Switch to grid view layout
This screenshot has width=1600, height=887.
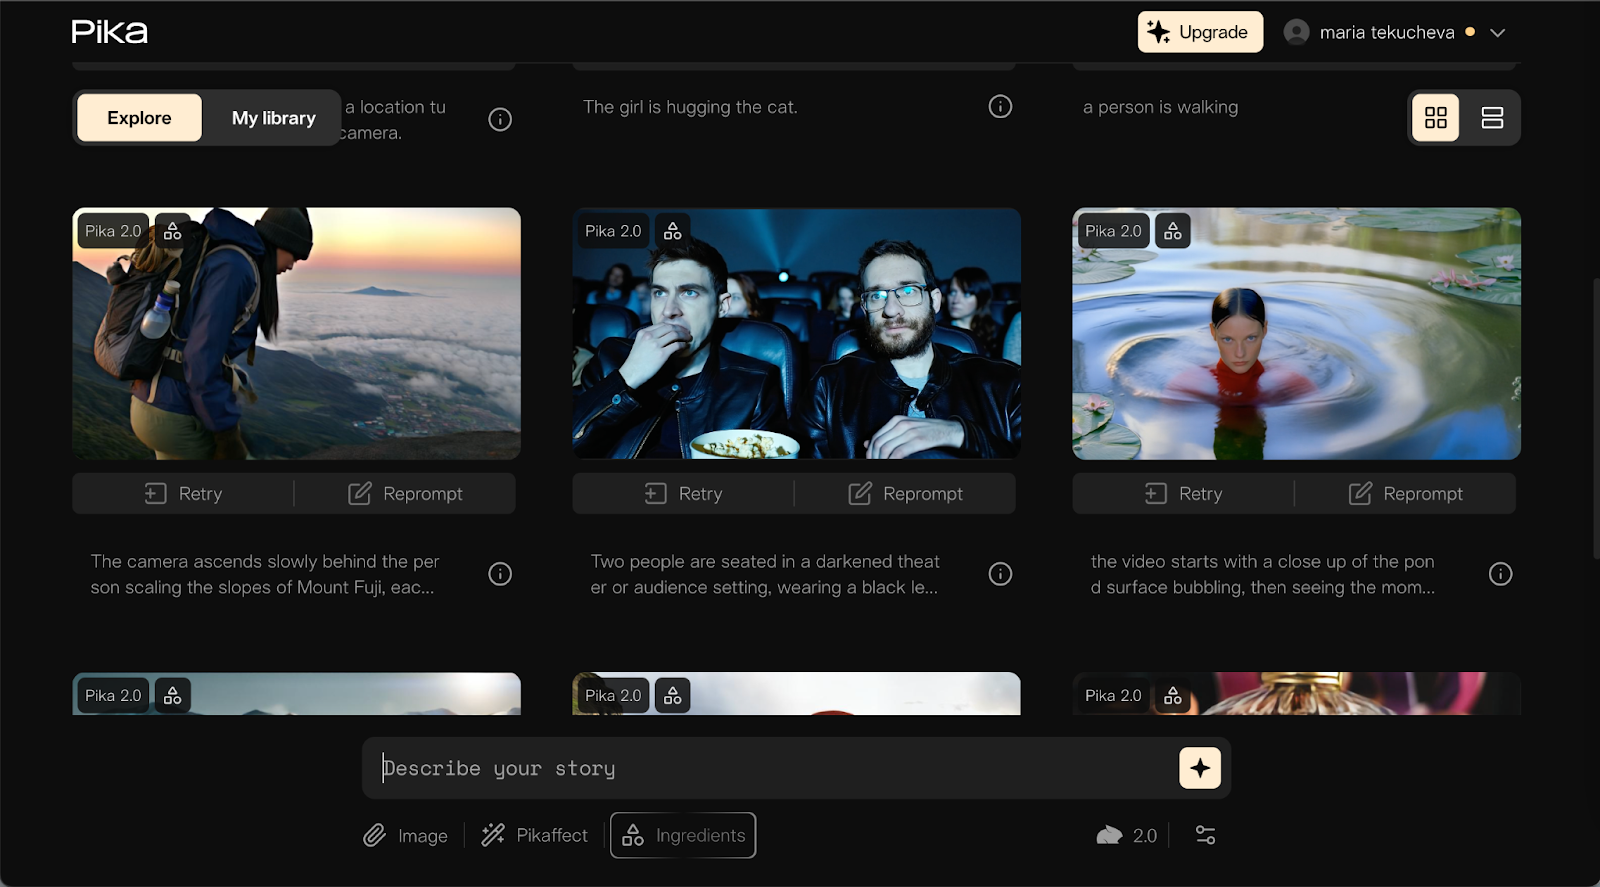point(1435,118)
